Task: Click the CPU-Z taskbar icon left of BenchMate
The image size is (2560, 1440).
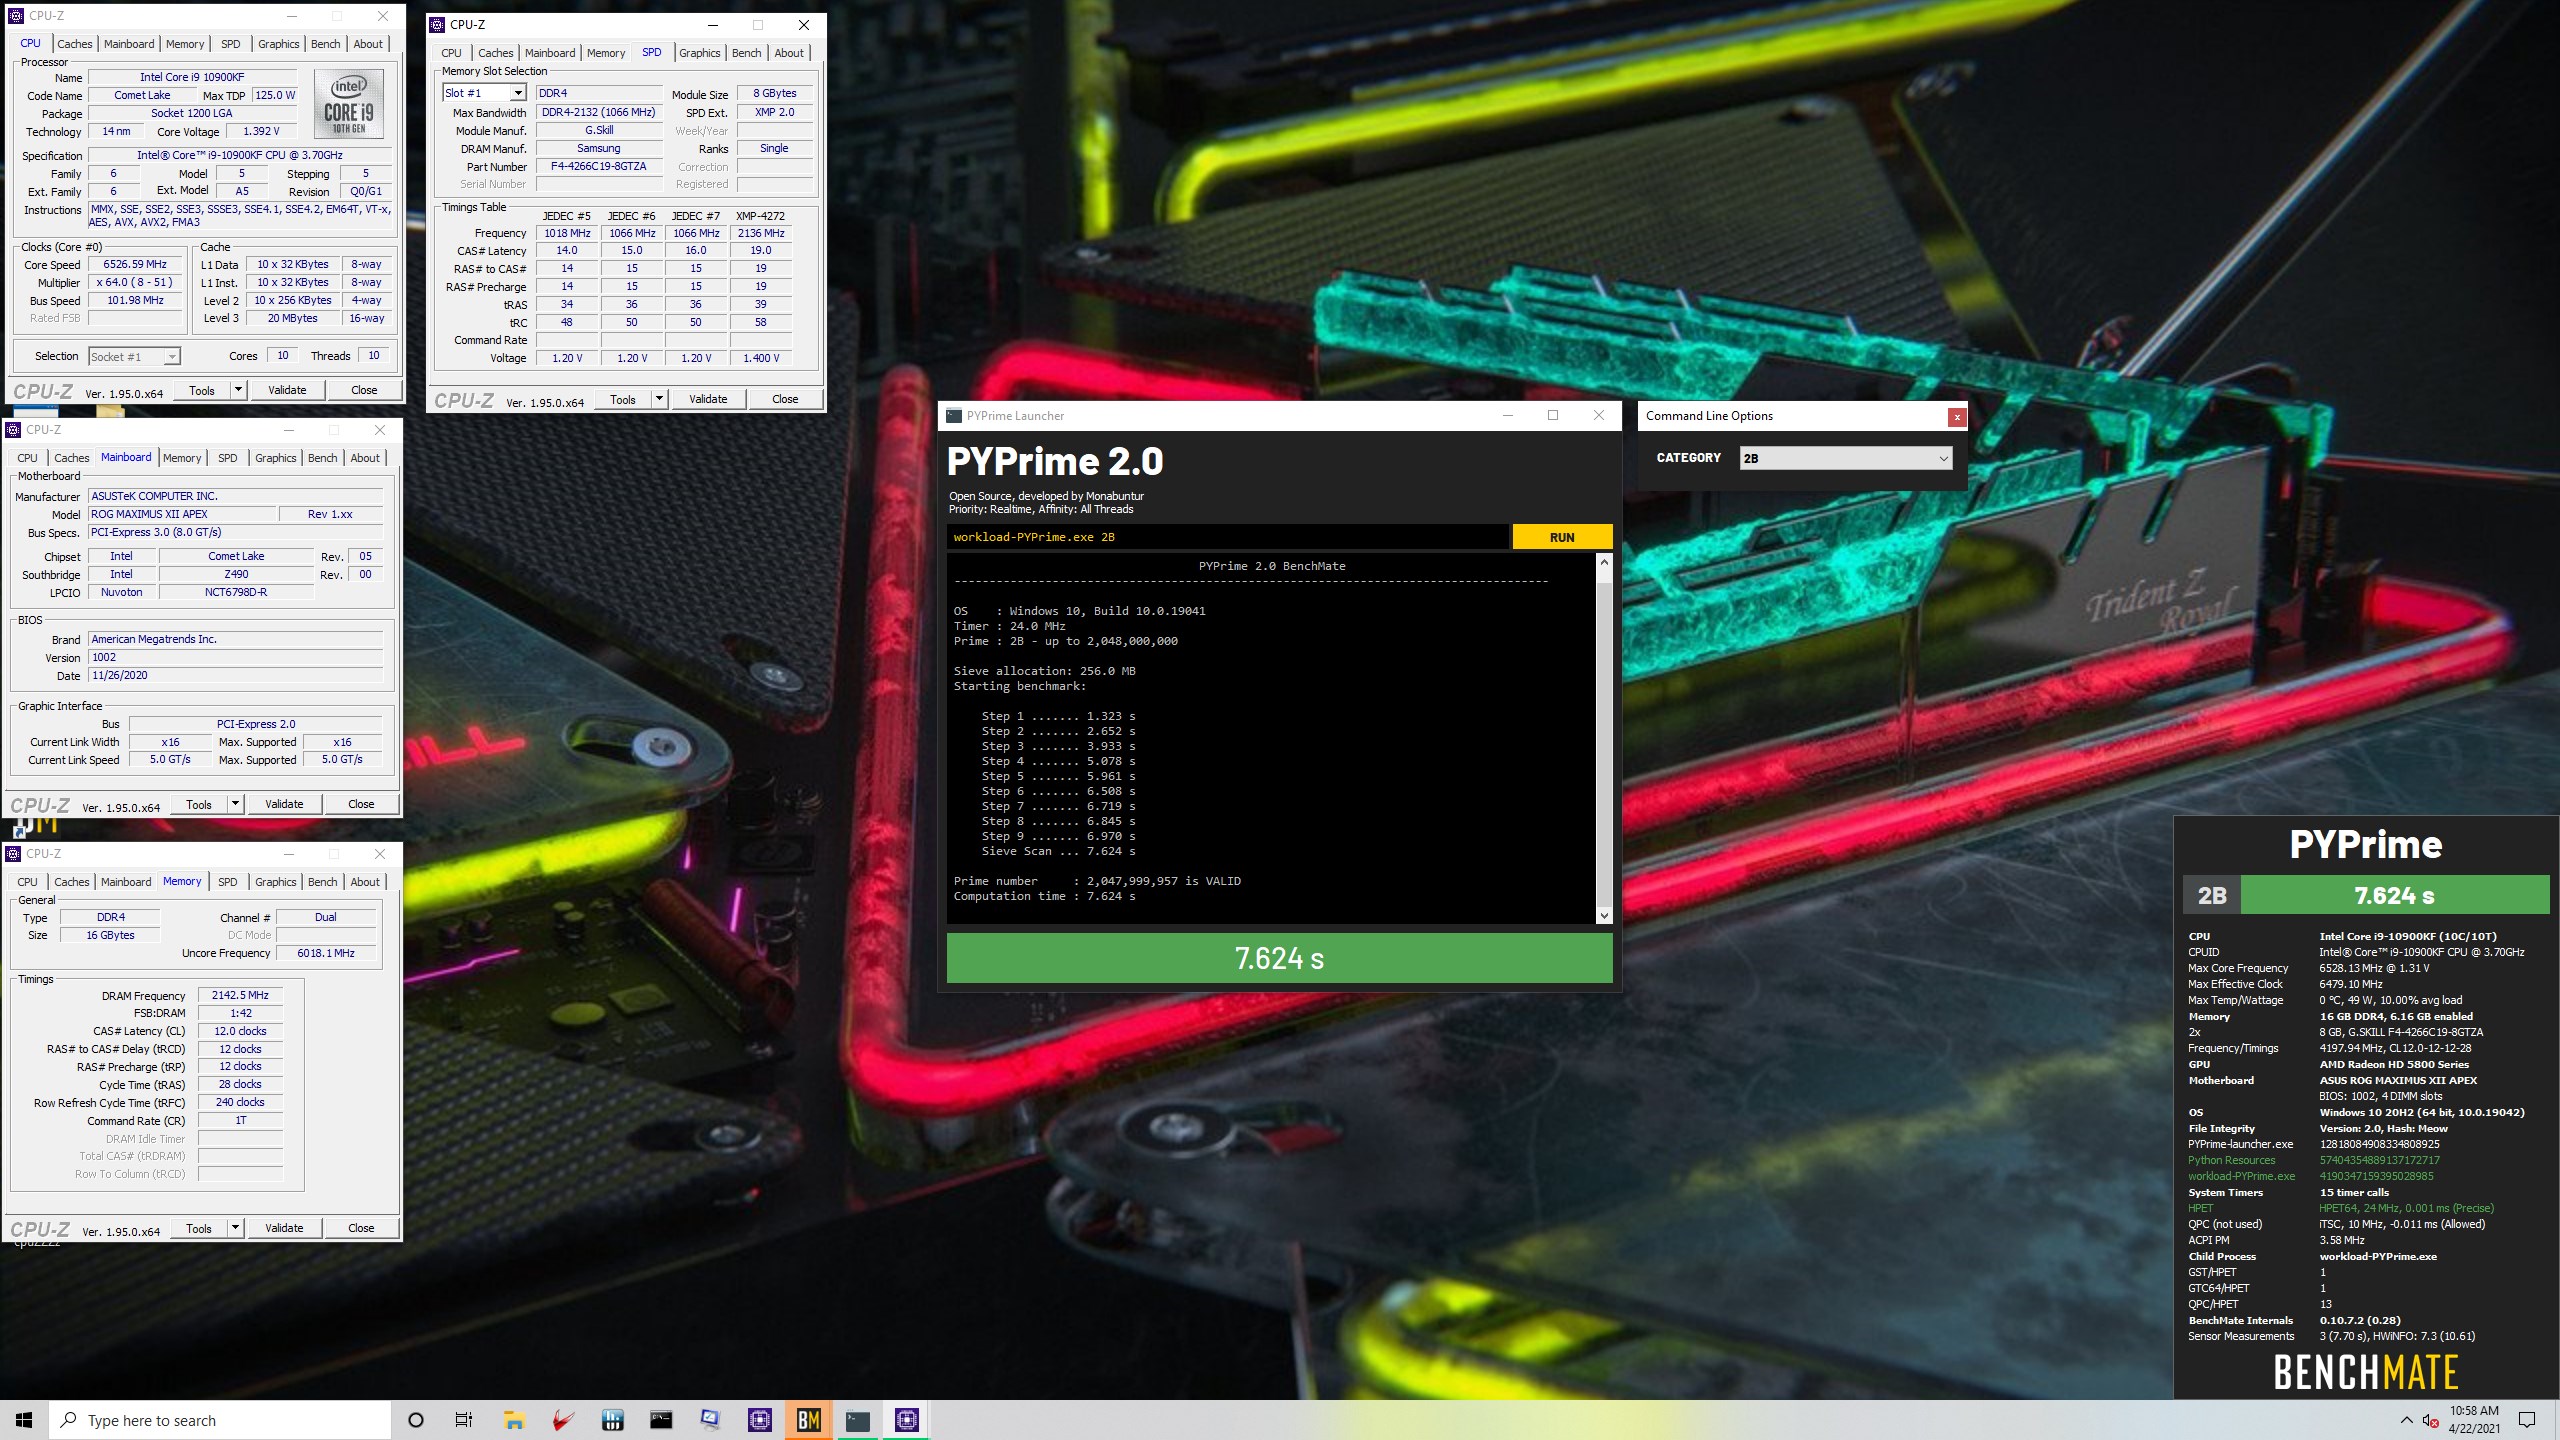Action: pyautogui.click(x=759, y=1420)
